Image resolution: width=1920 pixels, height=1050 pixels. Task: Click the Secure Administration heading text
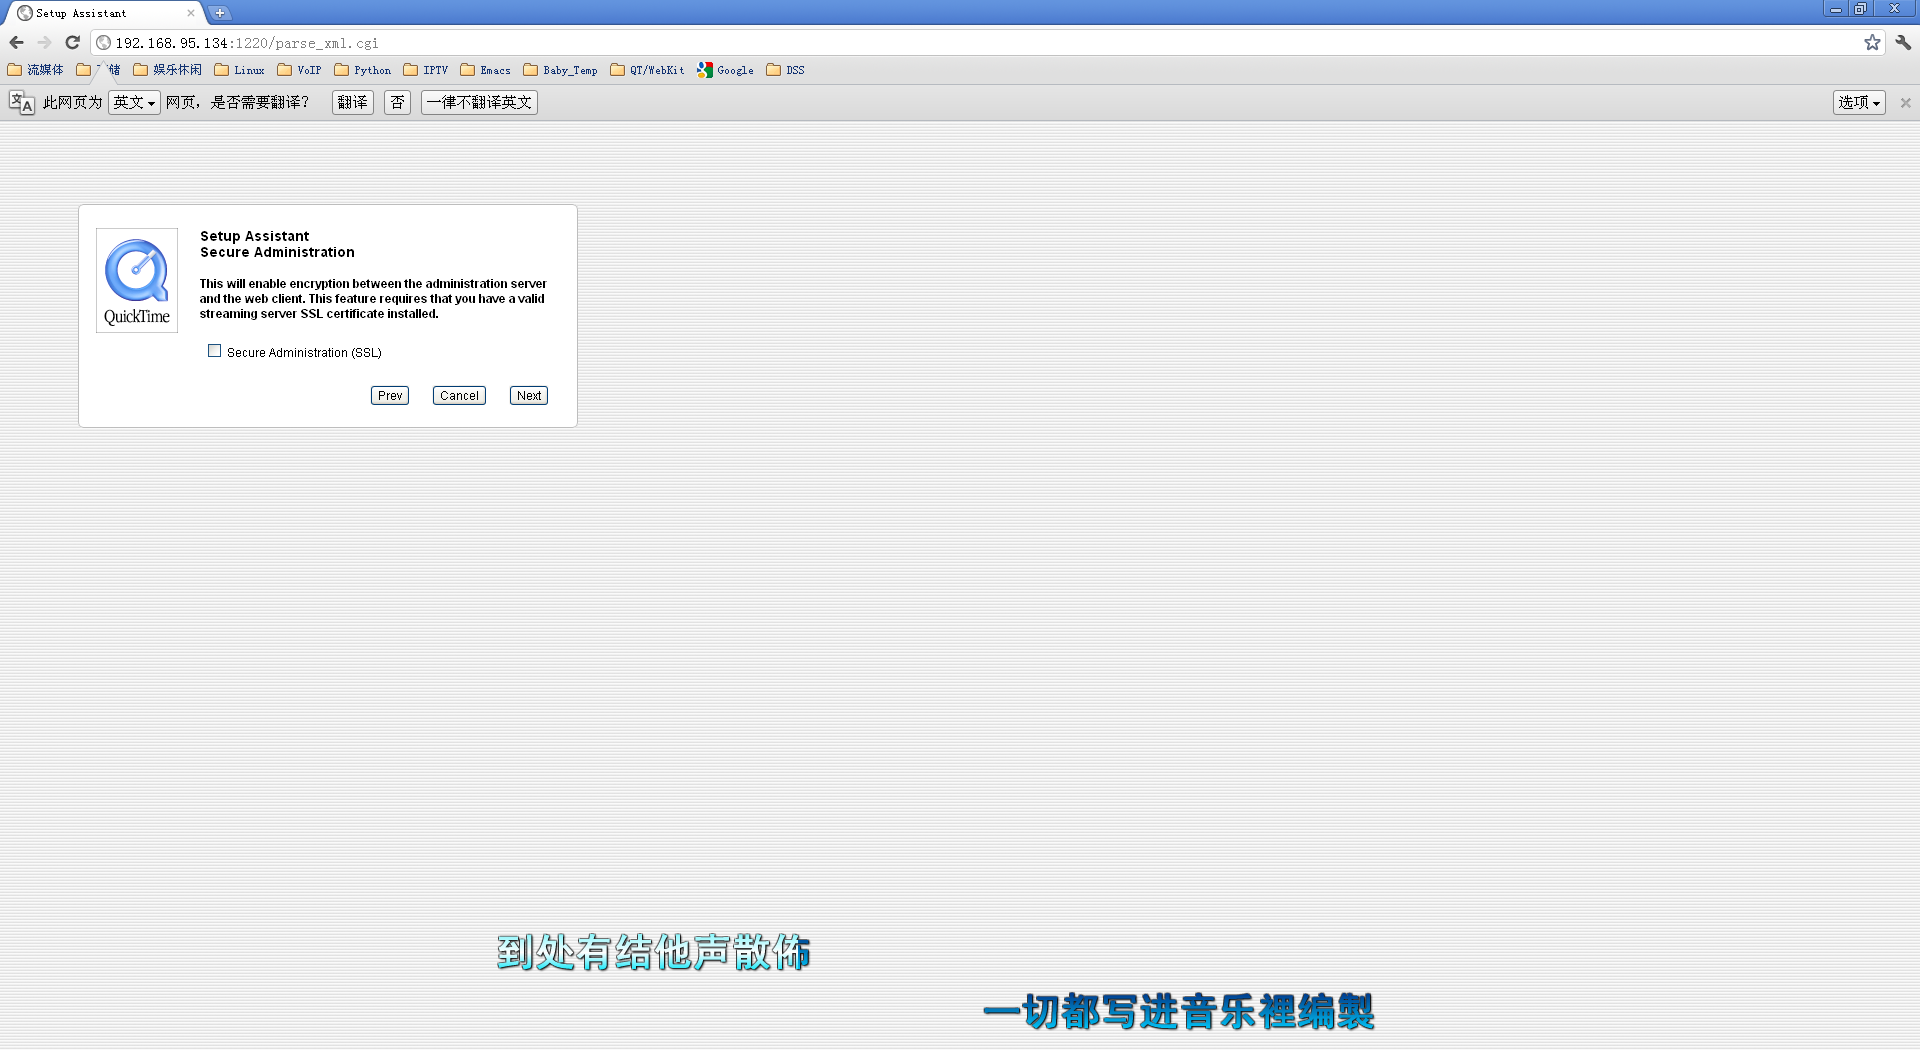click(277, 252)
